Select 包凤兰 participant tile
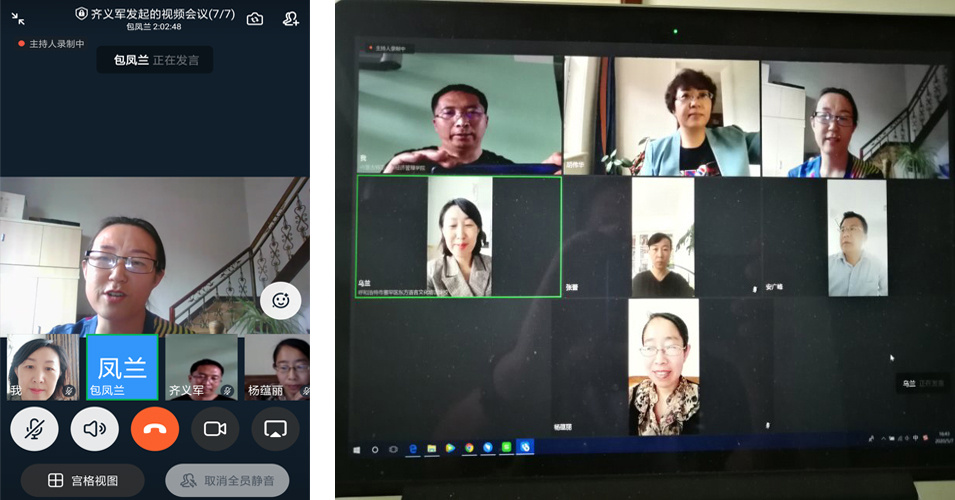The image size is (955, 500). click(121, 367)
